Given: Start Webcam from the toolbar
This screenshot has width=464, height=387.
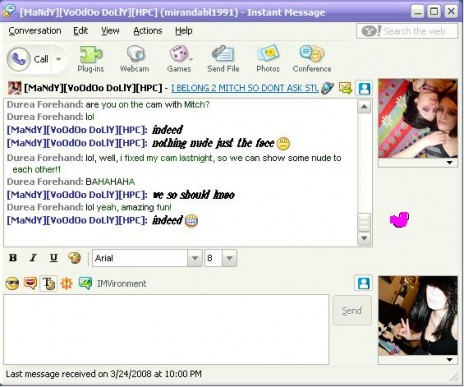Looking at the screenshot, I should pyautogui.click(x=135, y=59).
